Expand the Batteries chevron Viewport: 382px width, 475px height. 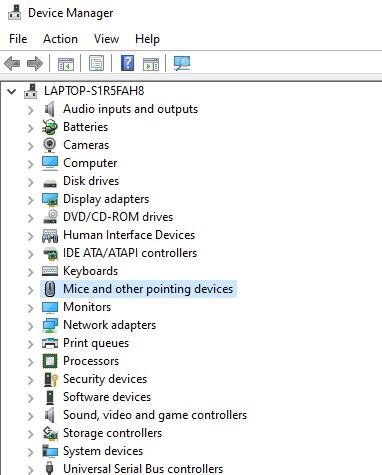(x=31, y=128)
